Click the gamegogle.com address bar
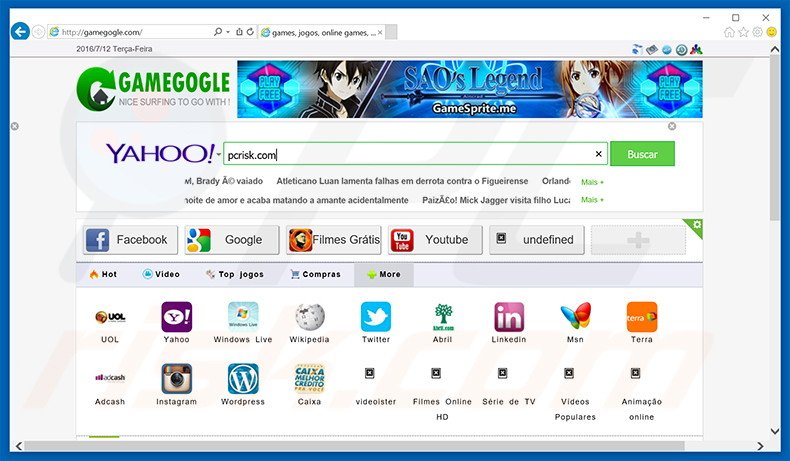Viewport: 790px width, 461px height. (136, 32)
